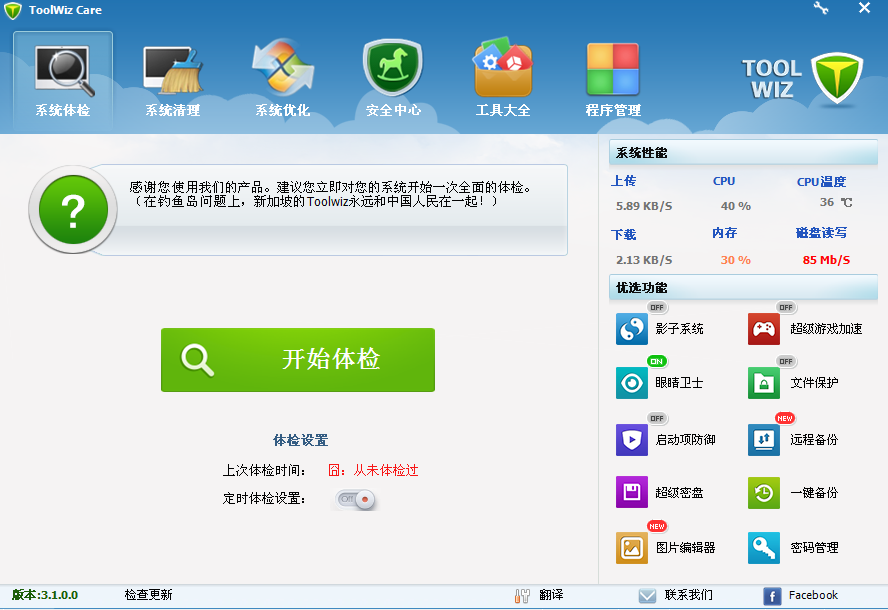Click the 优选功能 section header
Screen dimensions: 888x610
[743, 287]
